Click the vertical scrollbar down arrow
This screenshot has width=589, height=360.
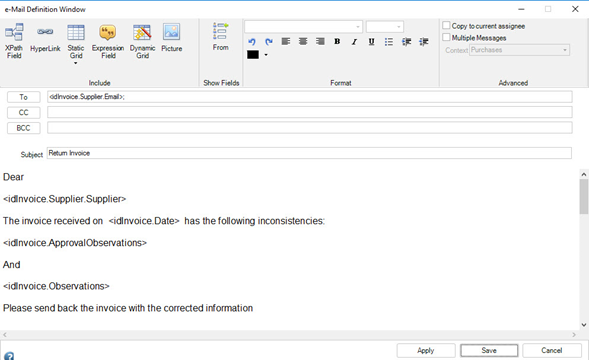(583, 325)
